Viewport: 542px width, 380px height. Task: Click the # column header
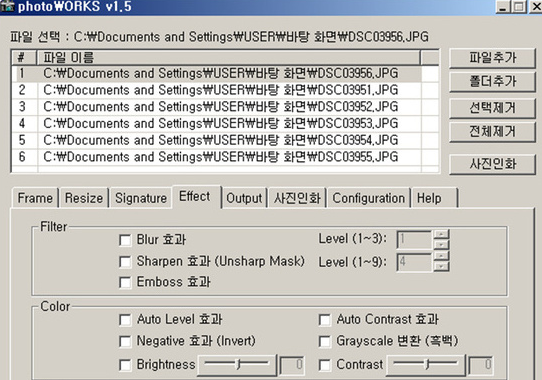point(24,57)
